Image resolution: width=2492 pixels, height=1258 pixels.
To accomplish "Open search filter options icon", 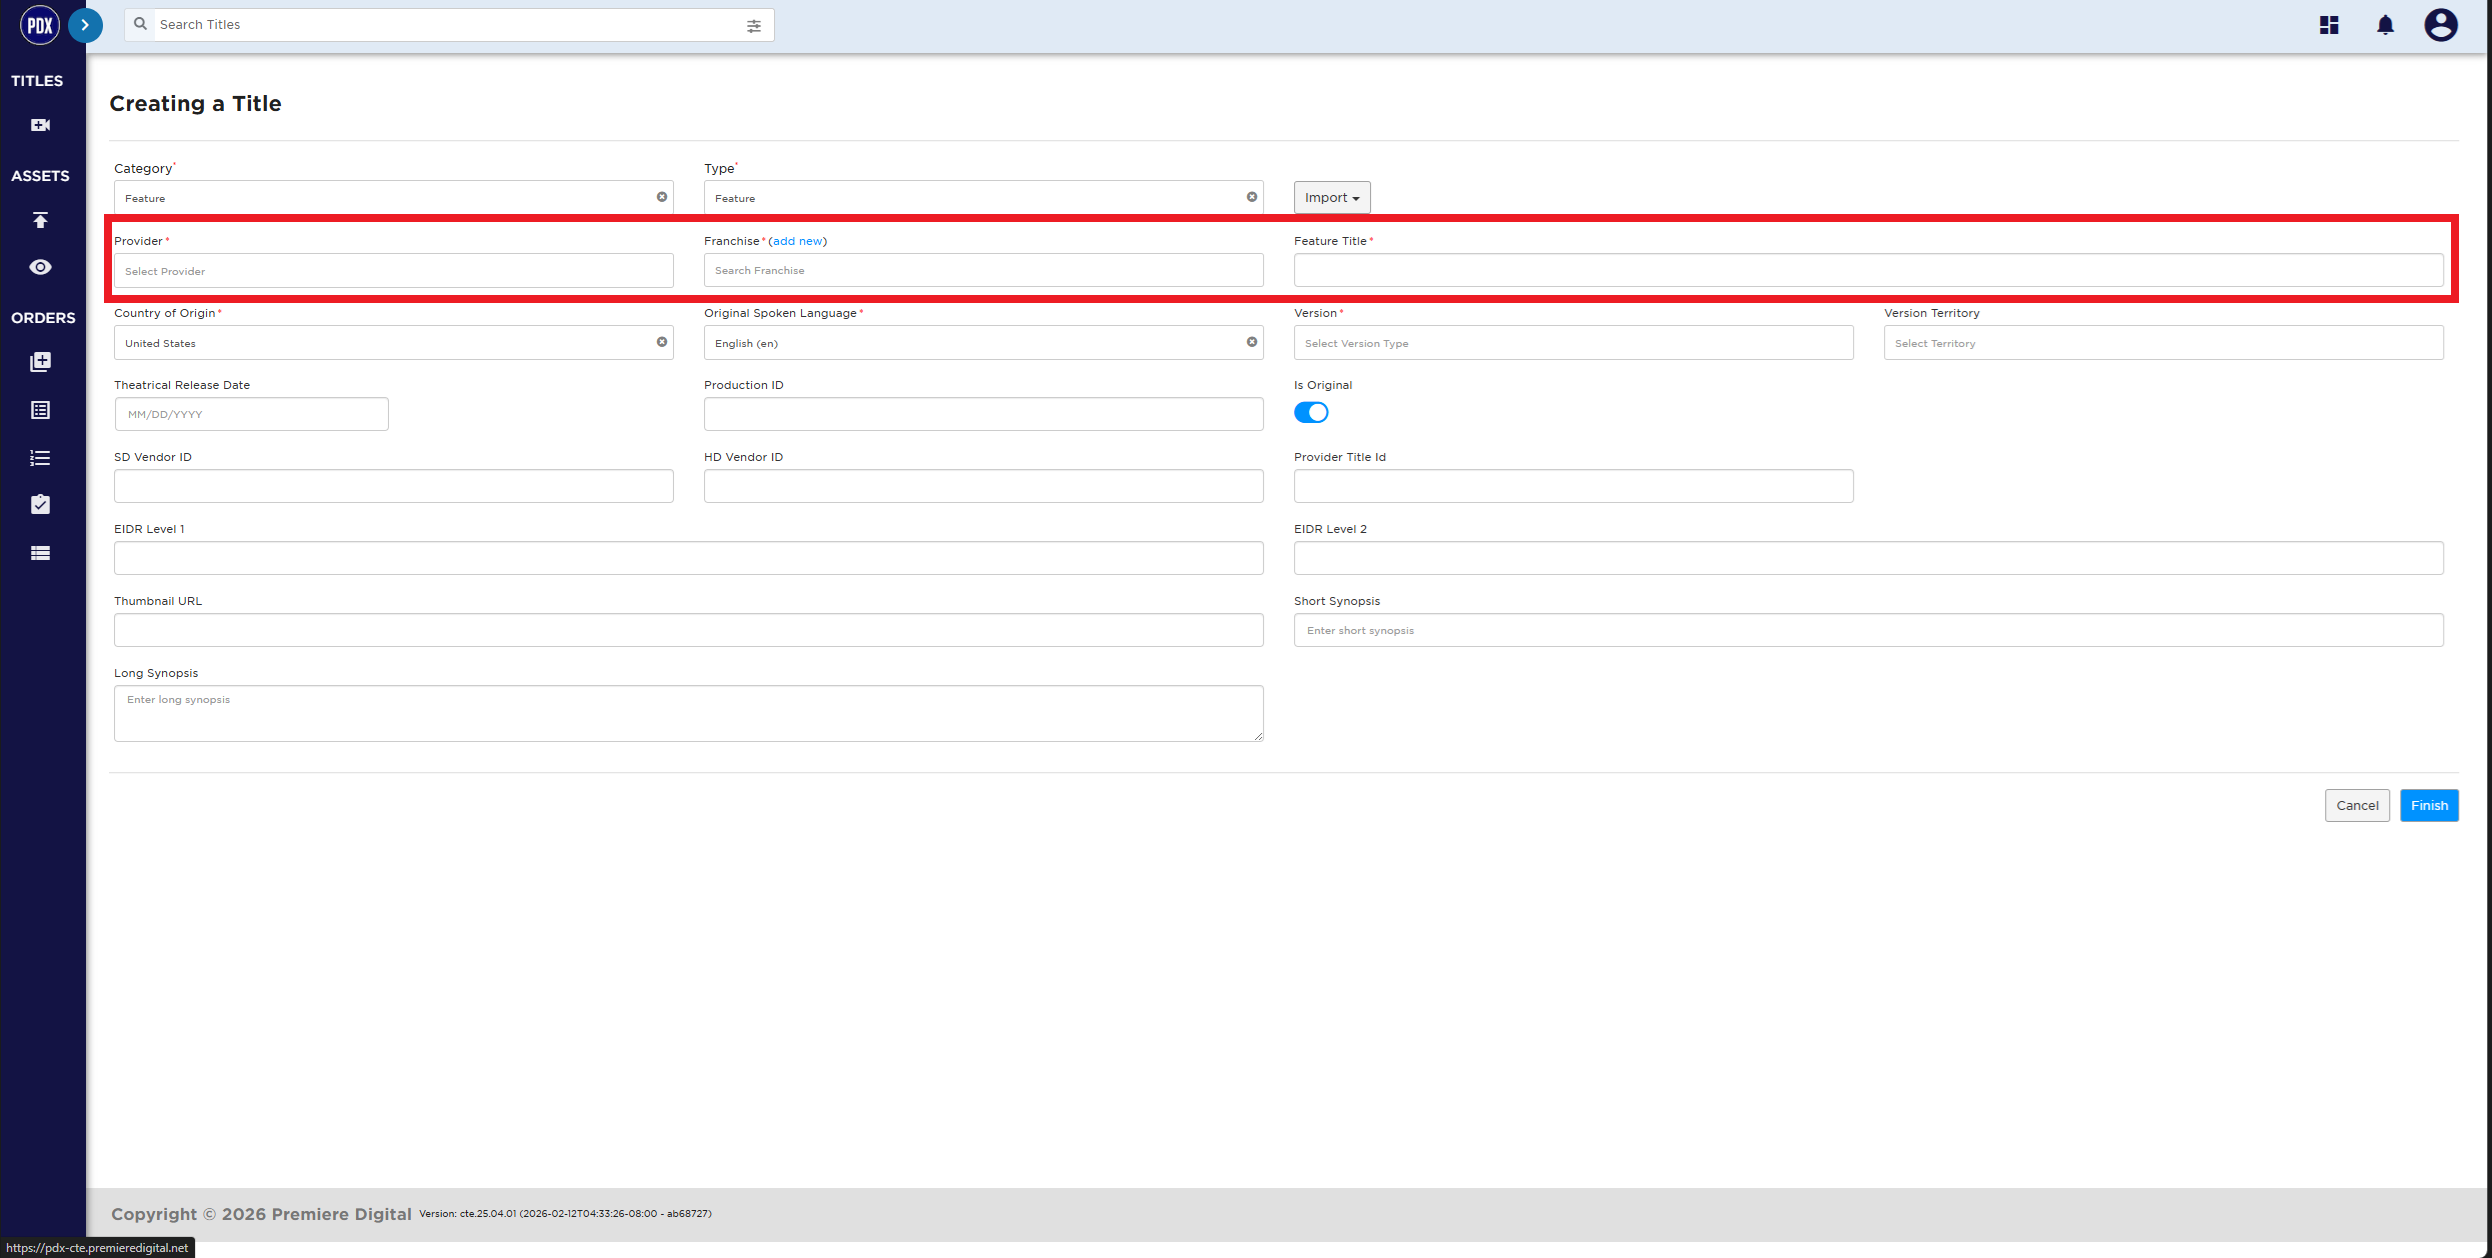I will pyautogui.click(x=754, y=26).
